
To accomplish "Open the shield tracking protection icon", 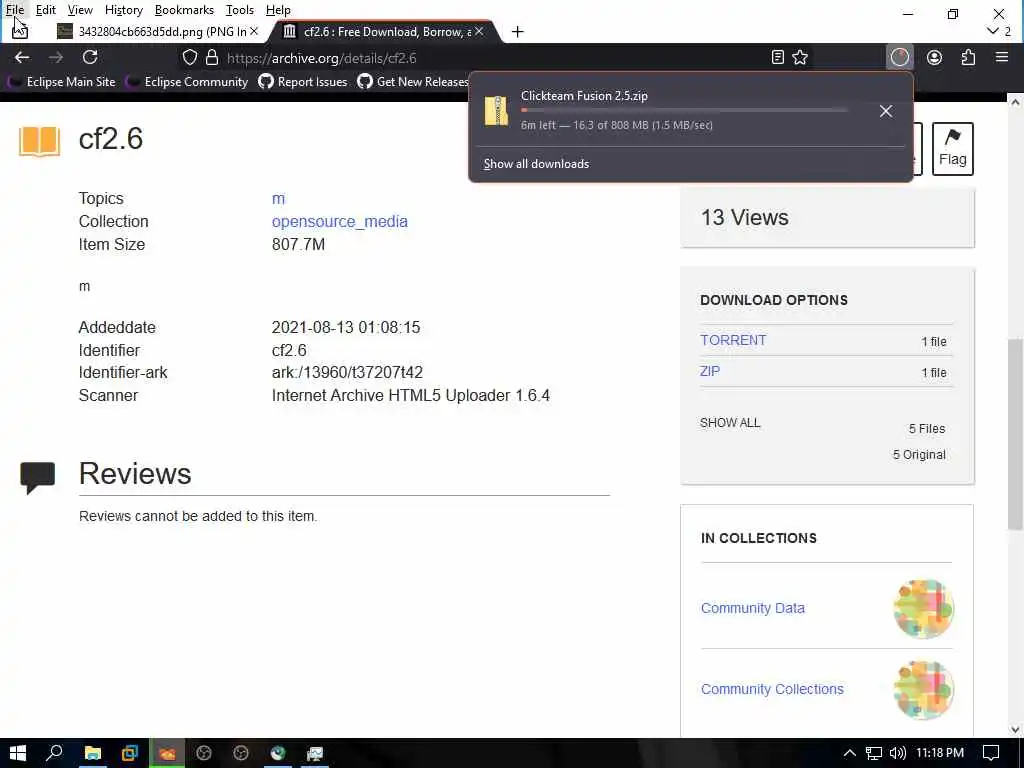I will tap(189, 57).
